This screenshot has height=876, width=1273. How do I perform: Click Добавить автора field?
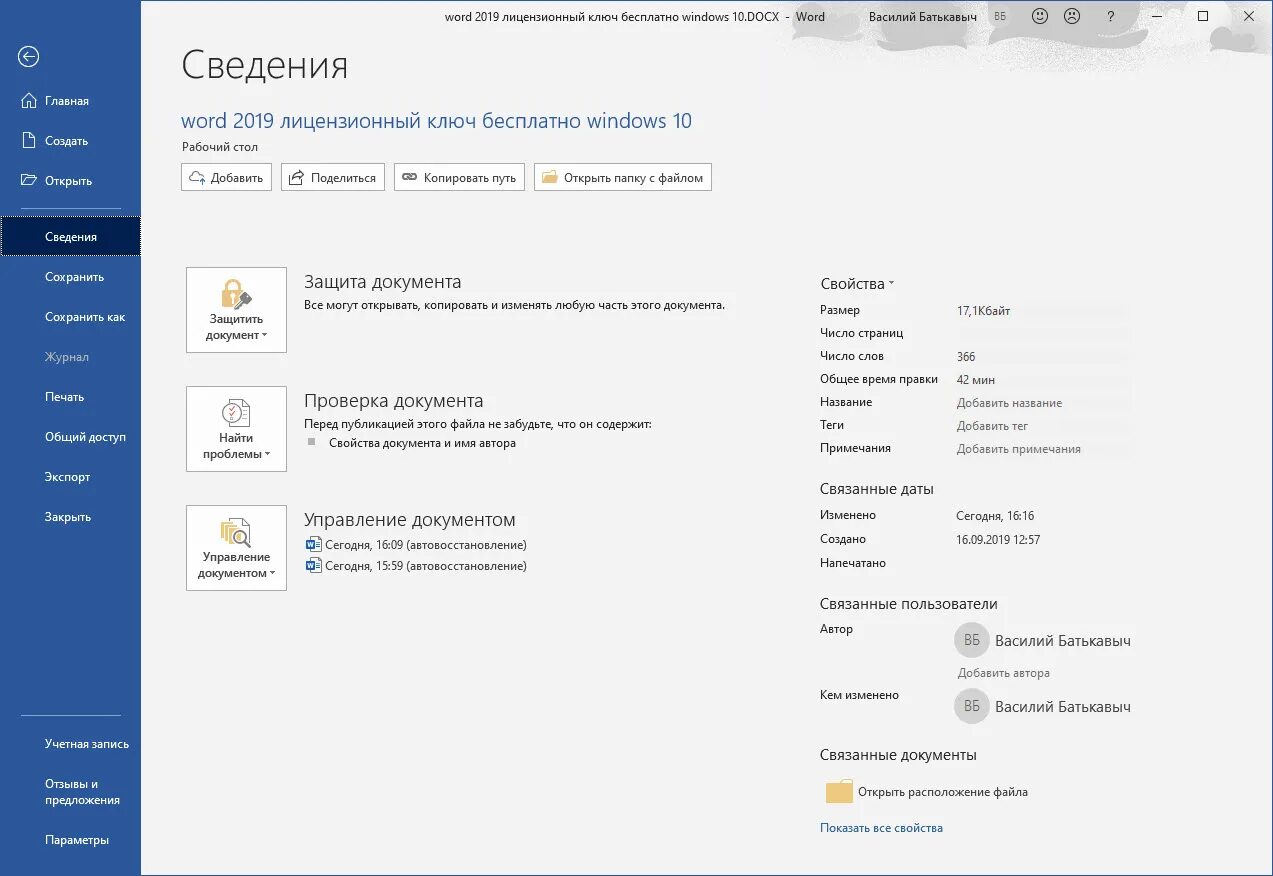[x=1004, y=673]
